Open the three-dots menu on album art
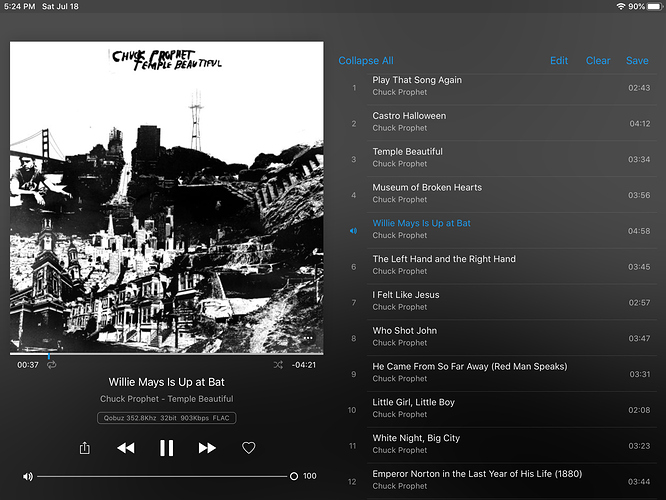The height and width of the screenshot is (500, 666). click(x=308, y=338)
